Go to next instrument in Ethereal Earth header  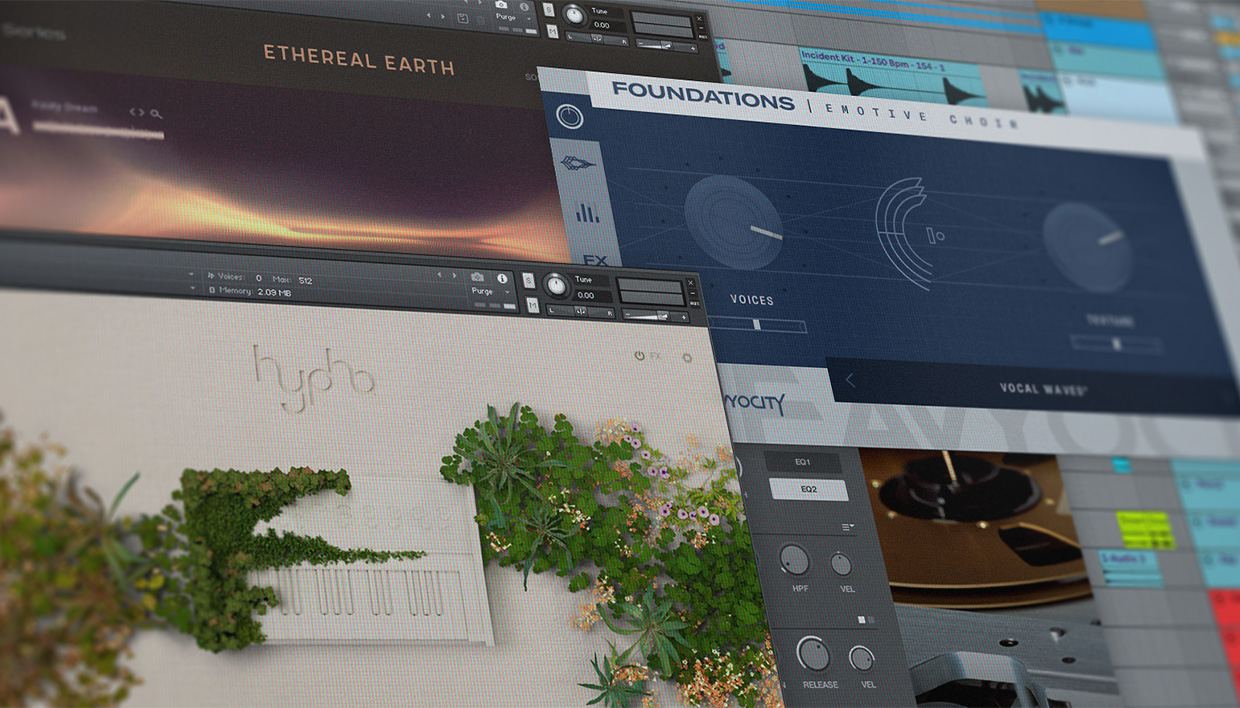click(x=441, y=16)
